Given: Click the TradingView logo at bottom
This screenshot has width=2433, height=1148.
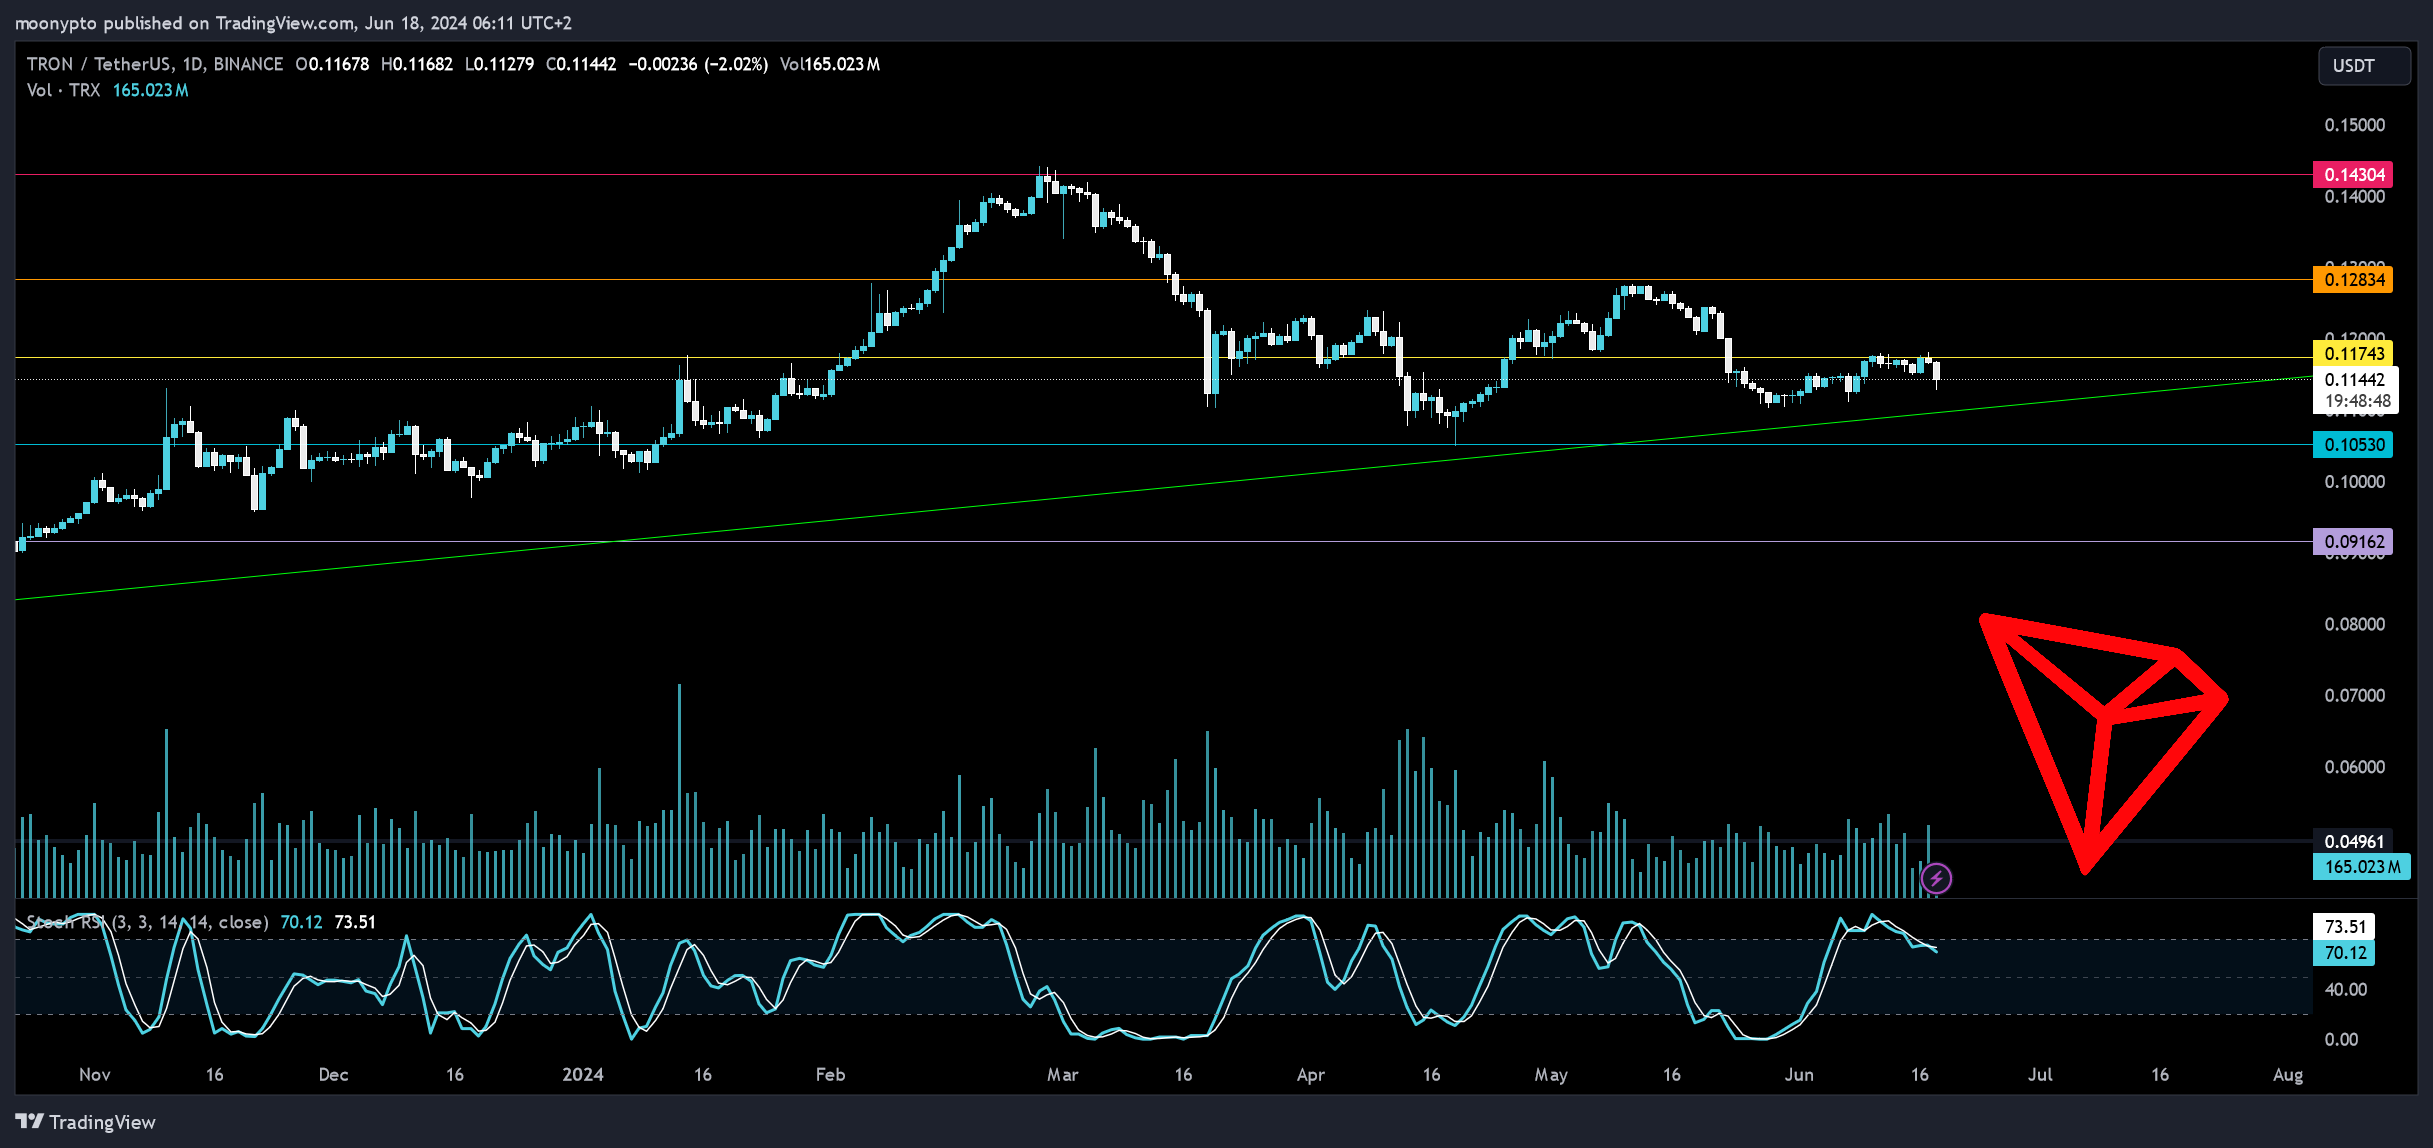Looking at the screenshot, I should pos(86,1122).
